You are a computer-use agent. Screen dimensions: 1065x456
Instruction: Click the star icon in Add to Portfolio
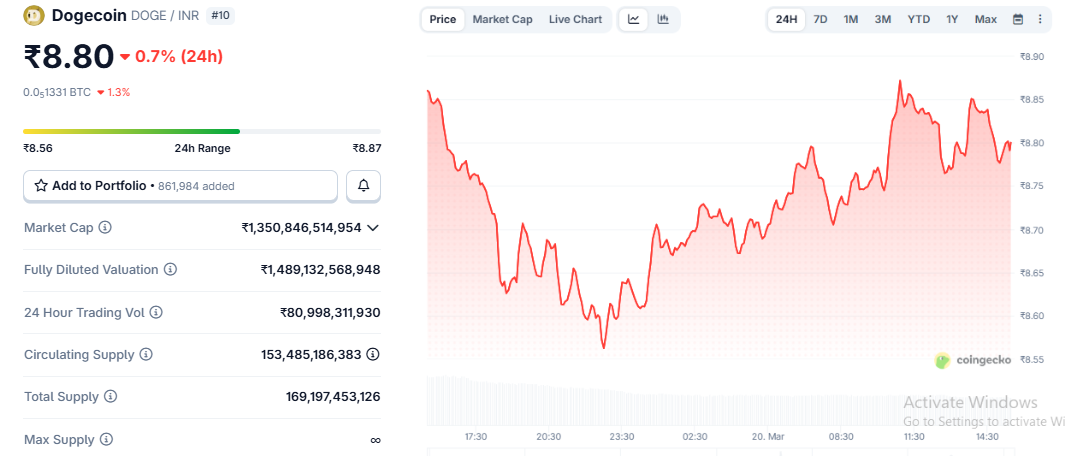(41, 186)
